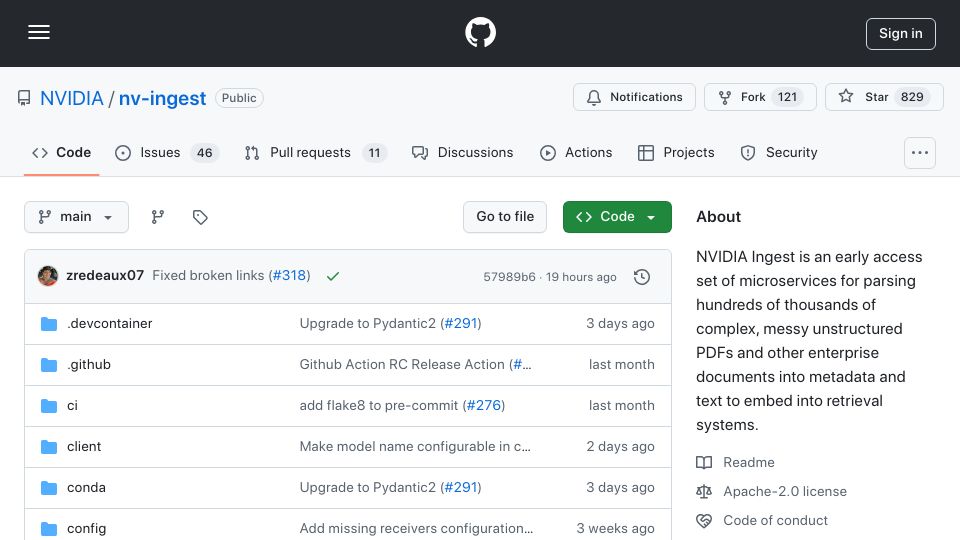Open 'Make model name configurable' commit
The width and height of the screenshot is (960, 540).
pyautogui.click(x=415, y=446)
